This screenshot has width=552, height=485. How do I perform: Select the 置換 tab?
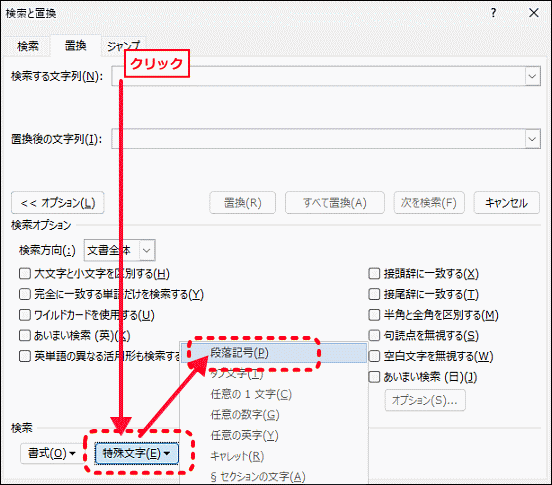[x=76, y=46]
